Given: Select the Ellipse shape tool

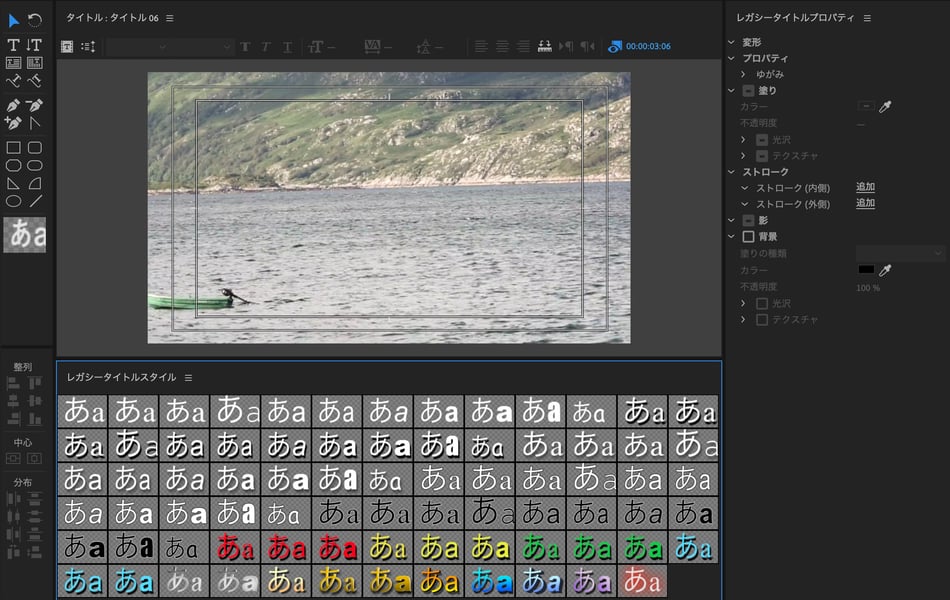Looking at the screenshot, I should click(14, 201).
